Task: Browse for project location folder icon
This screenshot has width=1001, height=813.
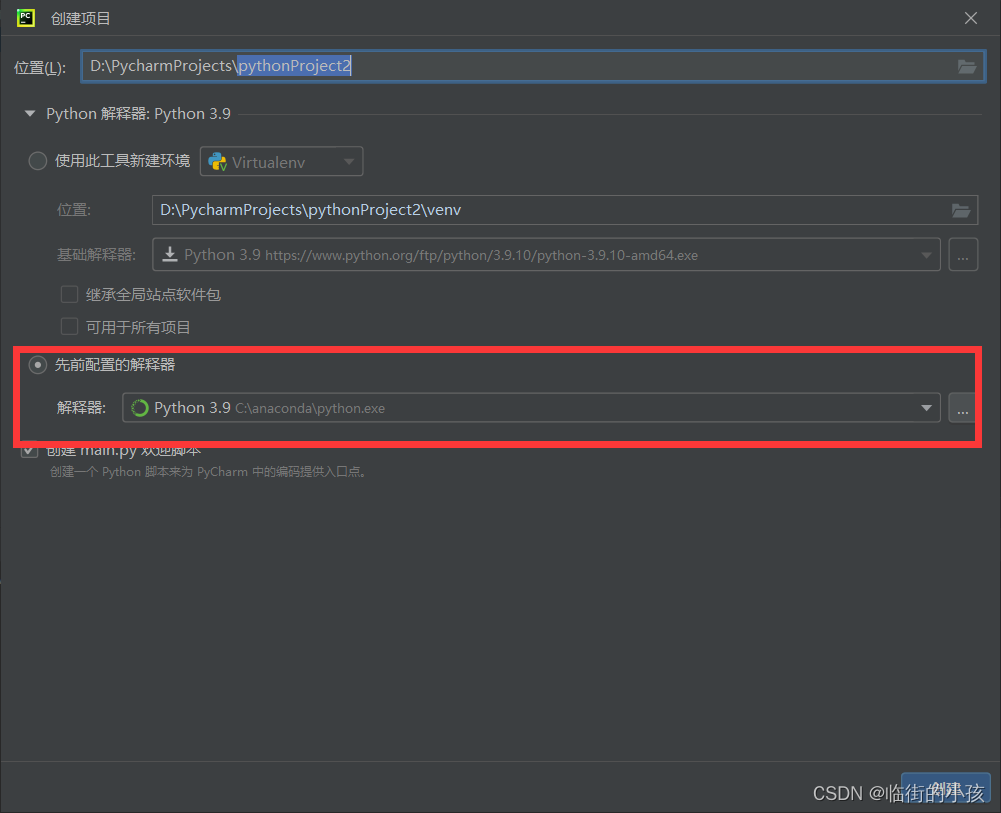Action: pos(967,66)
